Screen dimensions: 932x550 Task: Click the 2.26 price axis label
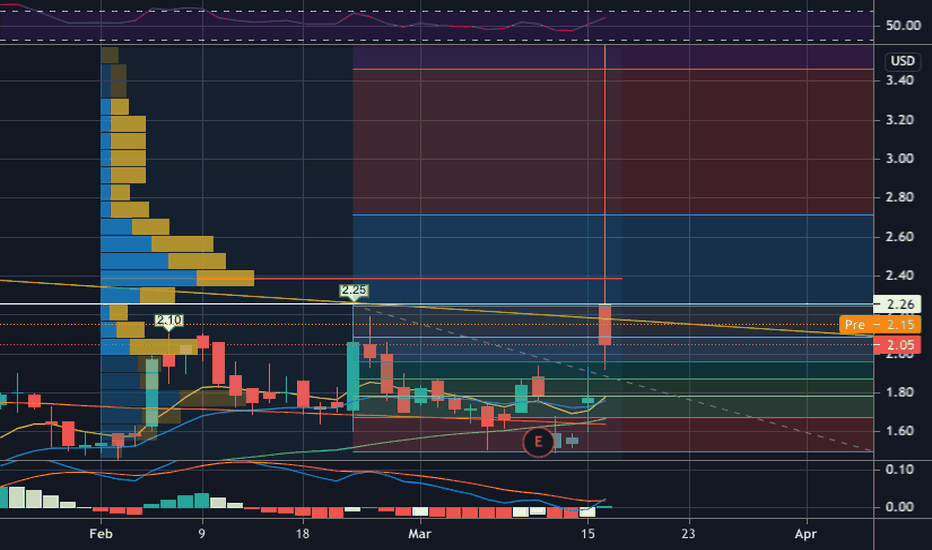(x=898, y=304)
